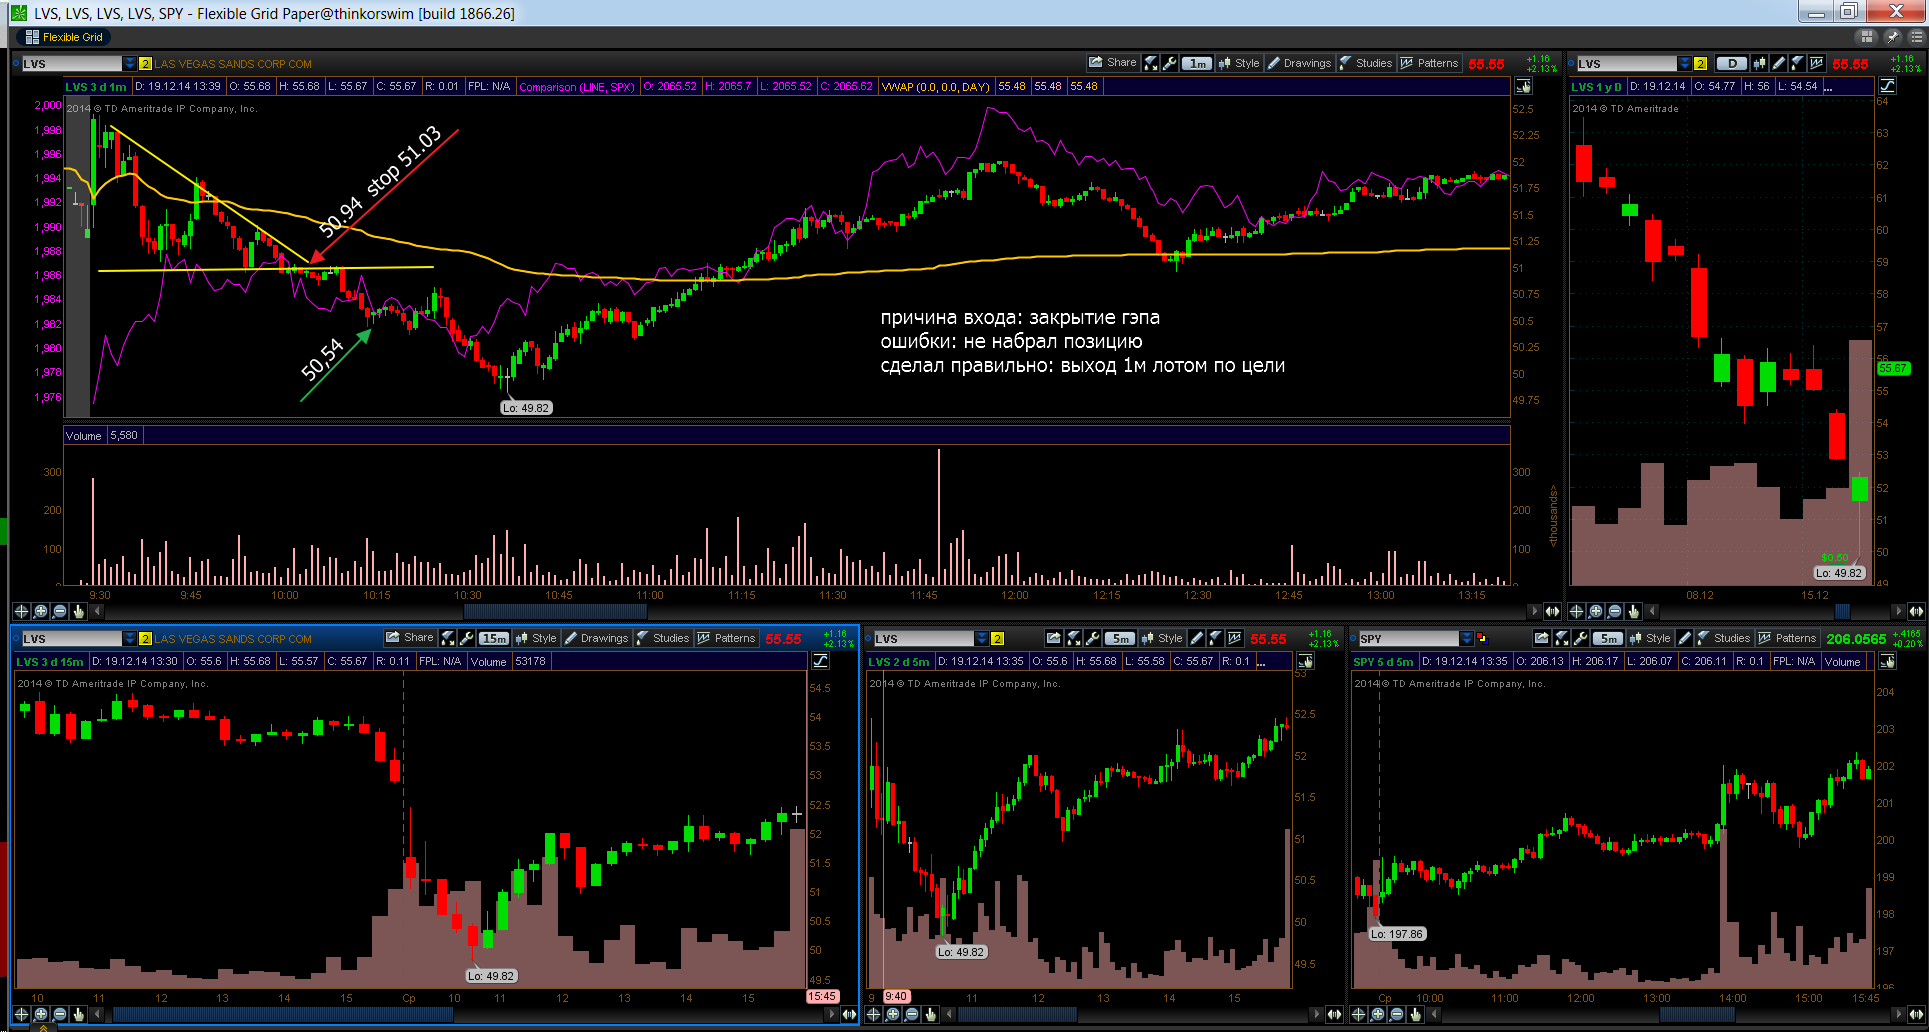Select SPY symbol field
This screenshot has width=1929, height=1032.
pyautogui.click(x=1408, y=638)
